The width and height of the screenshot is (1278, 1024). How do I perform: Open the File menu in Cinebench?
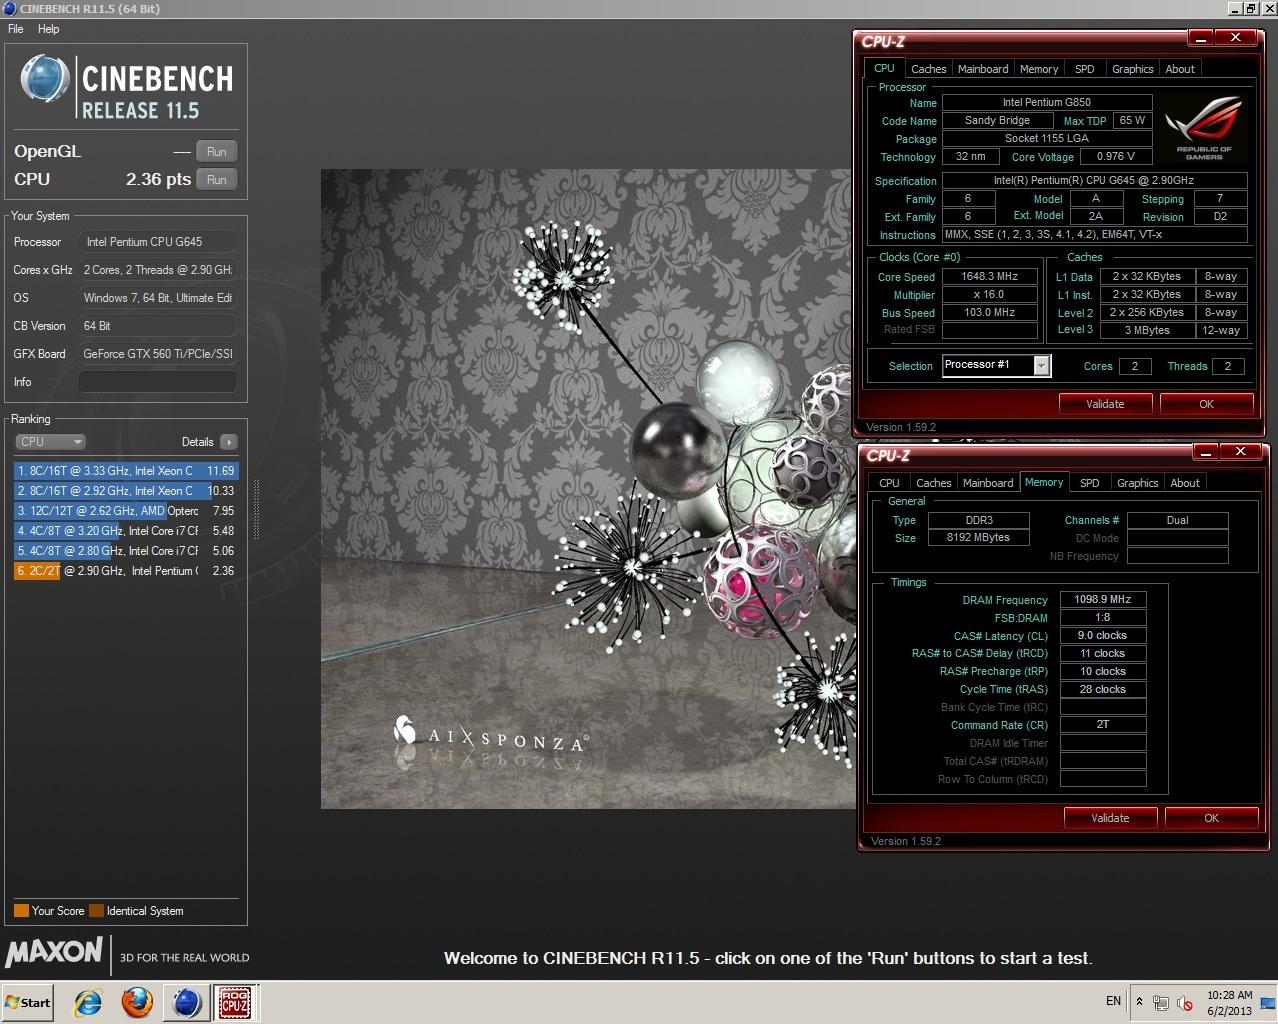pos(16,29)
